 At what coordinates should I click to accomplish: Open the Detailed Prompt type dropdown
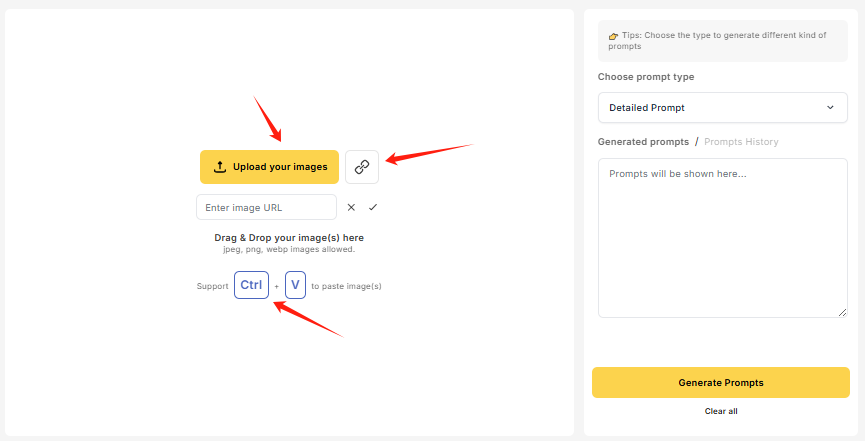coord(721,107)
